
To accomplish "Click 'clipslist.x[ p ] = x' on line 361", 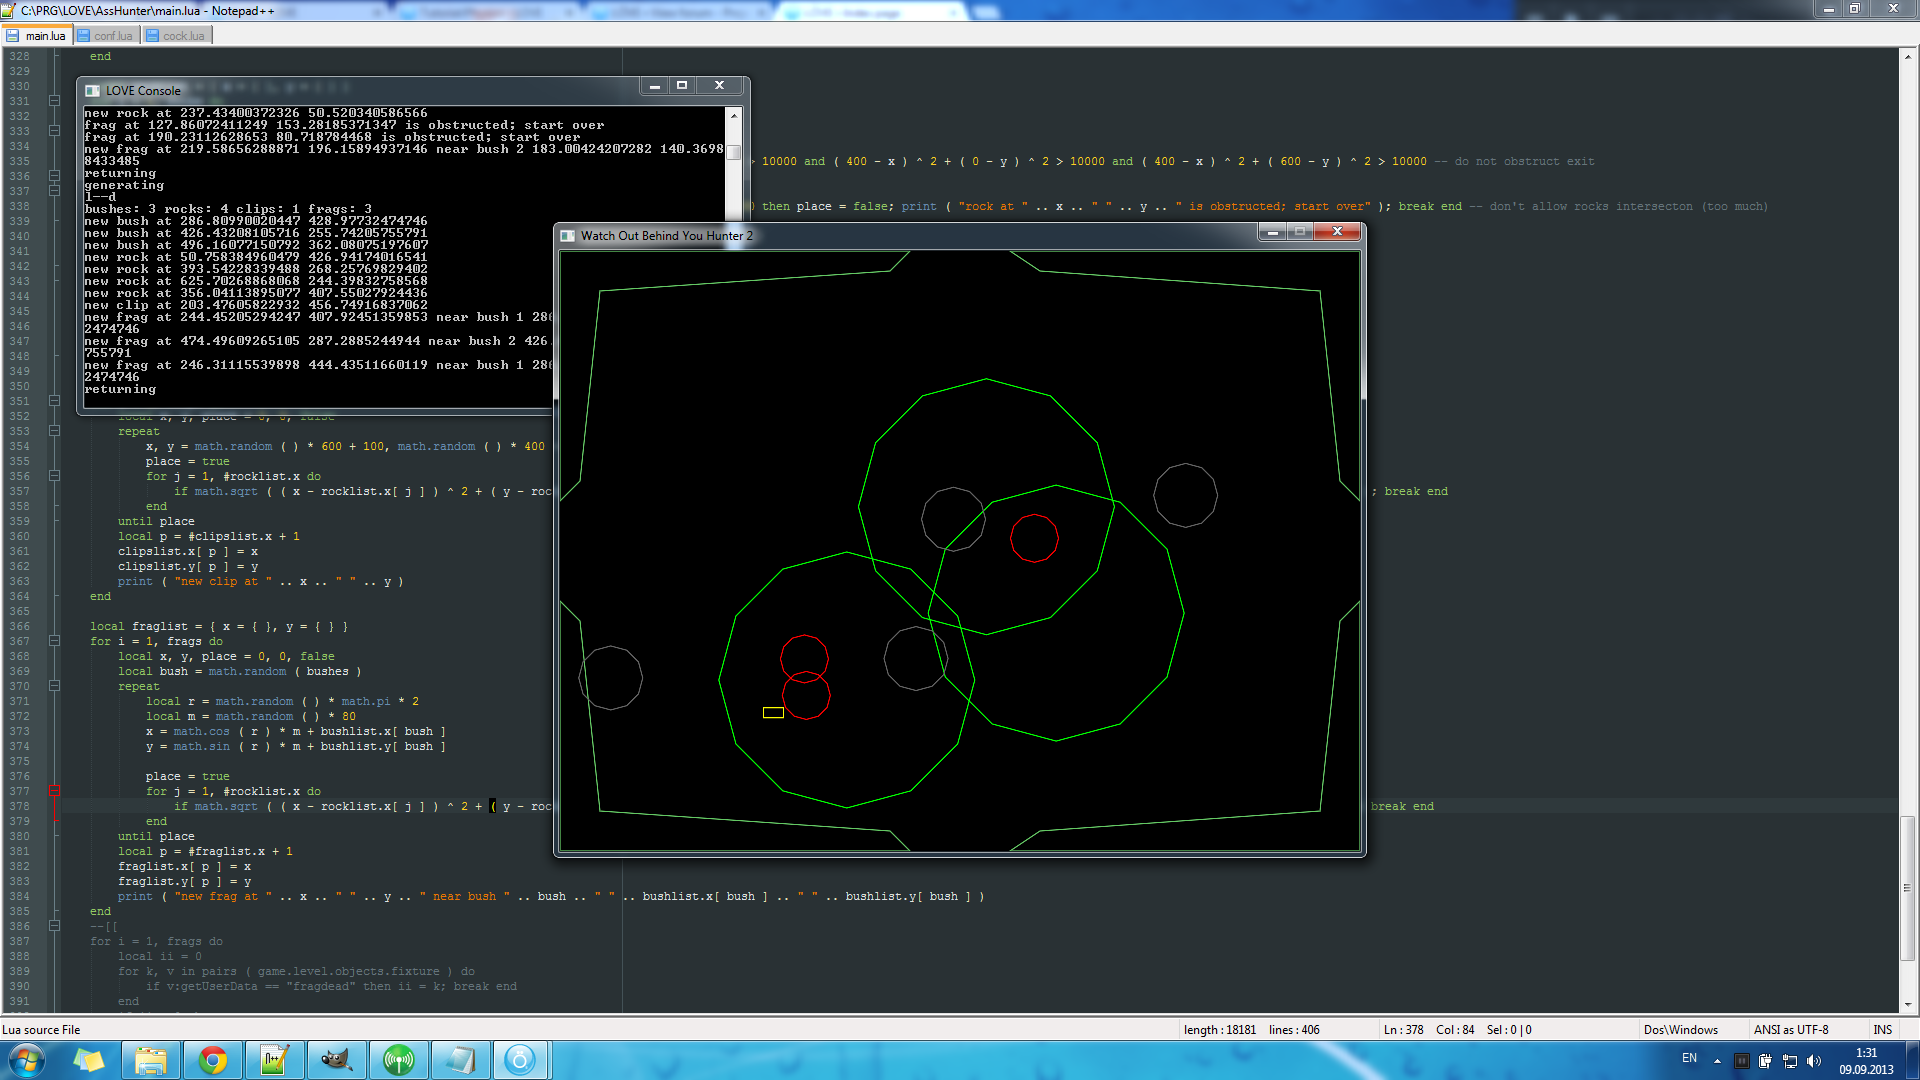I will (x=188, y=551).
